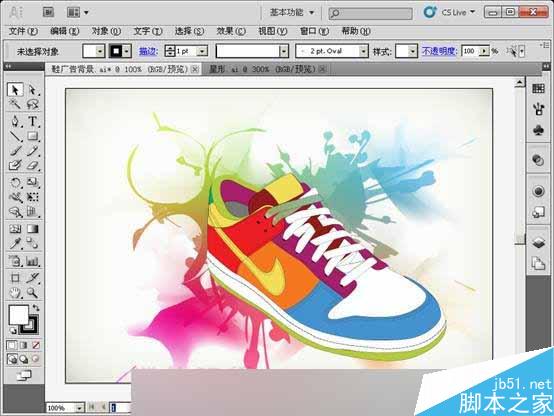Select the Slice tool
The width and height of the screenshot is (554, 416).
click(33, 278)
